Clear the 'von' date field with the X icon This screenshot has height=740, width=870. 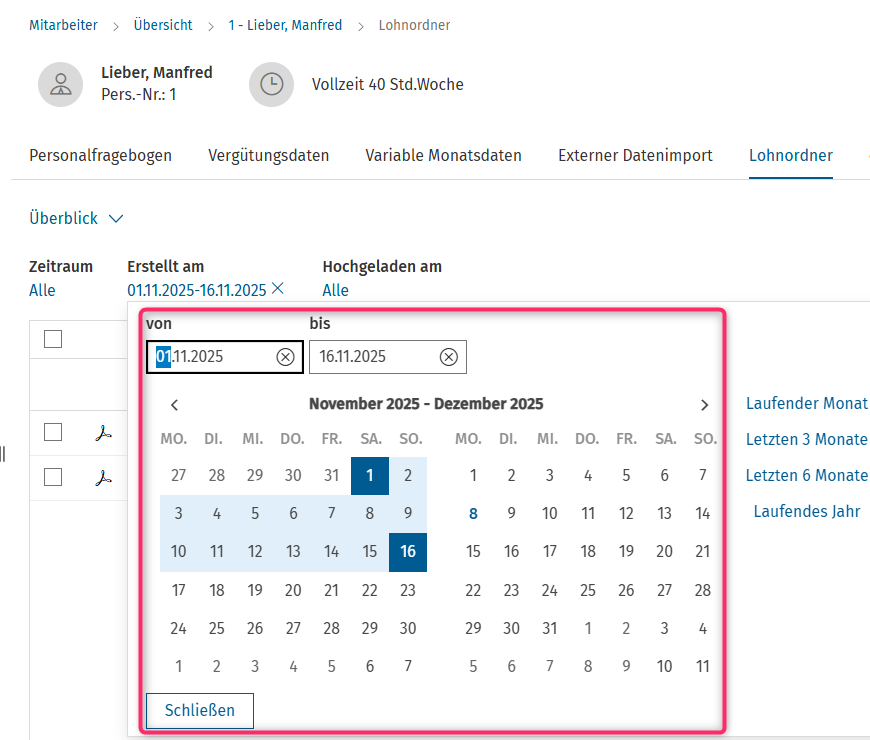285,357
